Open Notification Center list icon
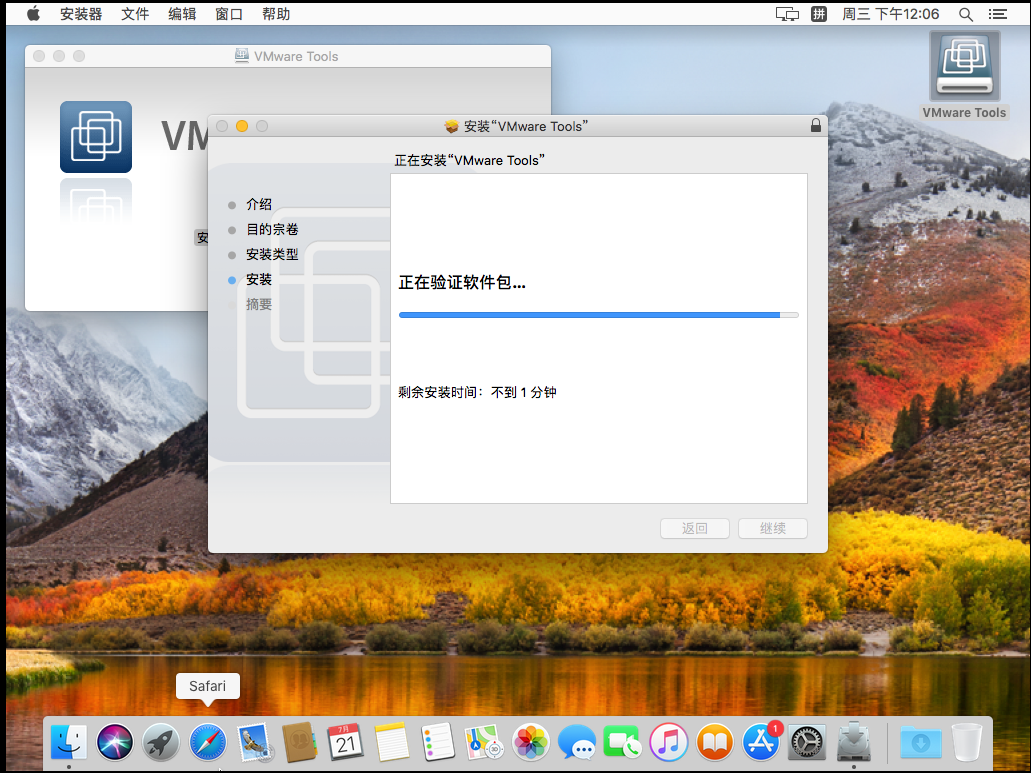This screenshot has height=773, width=1031. (x=997, y=14)
